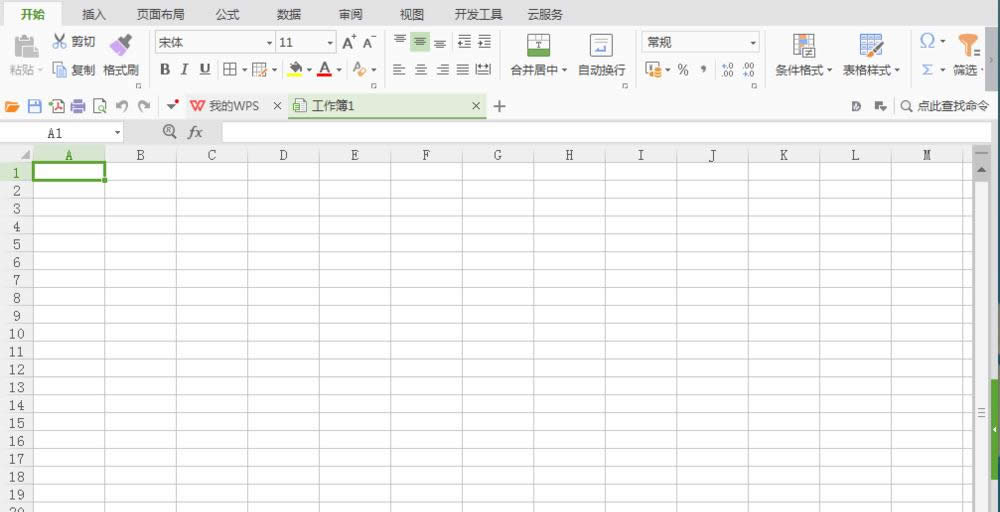
Task: Click the Increase font size icon
Action: [349, 42]
